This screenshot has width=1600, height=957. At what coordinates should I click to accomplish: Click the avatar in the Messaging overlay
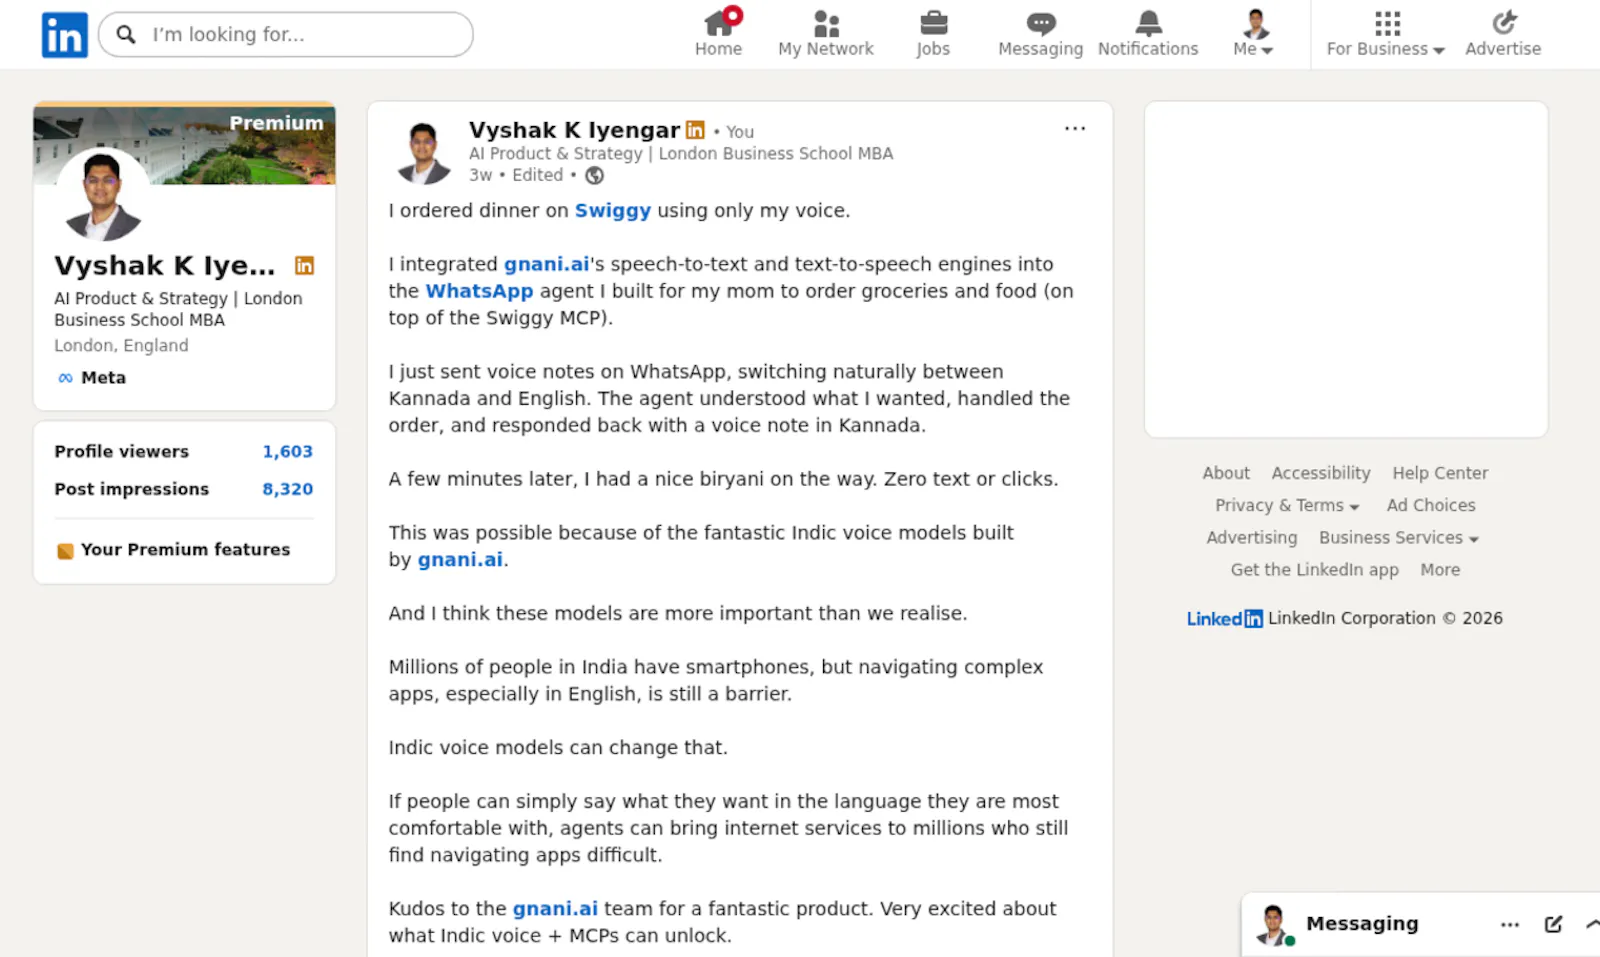pyautogui.click(x=1275, y=925)
